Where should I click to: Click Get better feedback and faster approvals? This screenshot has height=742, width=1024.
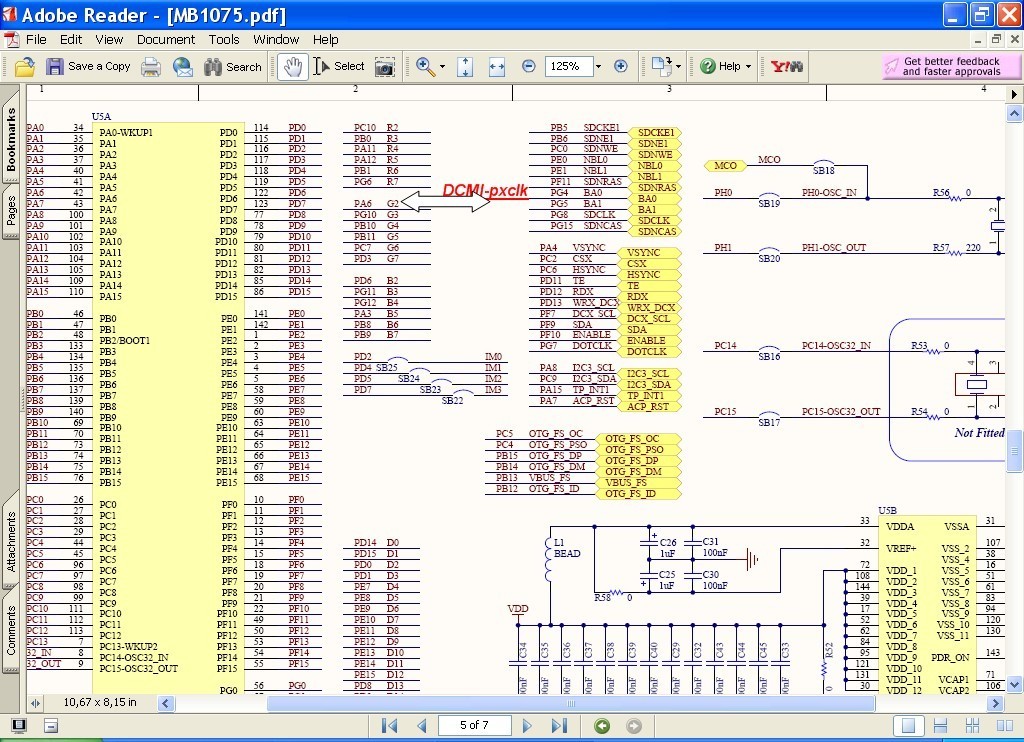click(x=951, y=66)
